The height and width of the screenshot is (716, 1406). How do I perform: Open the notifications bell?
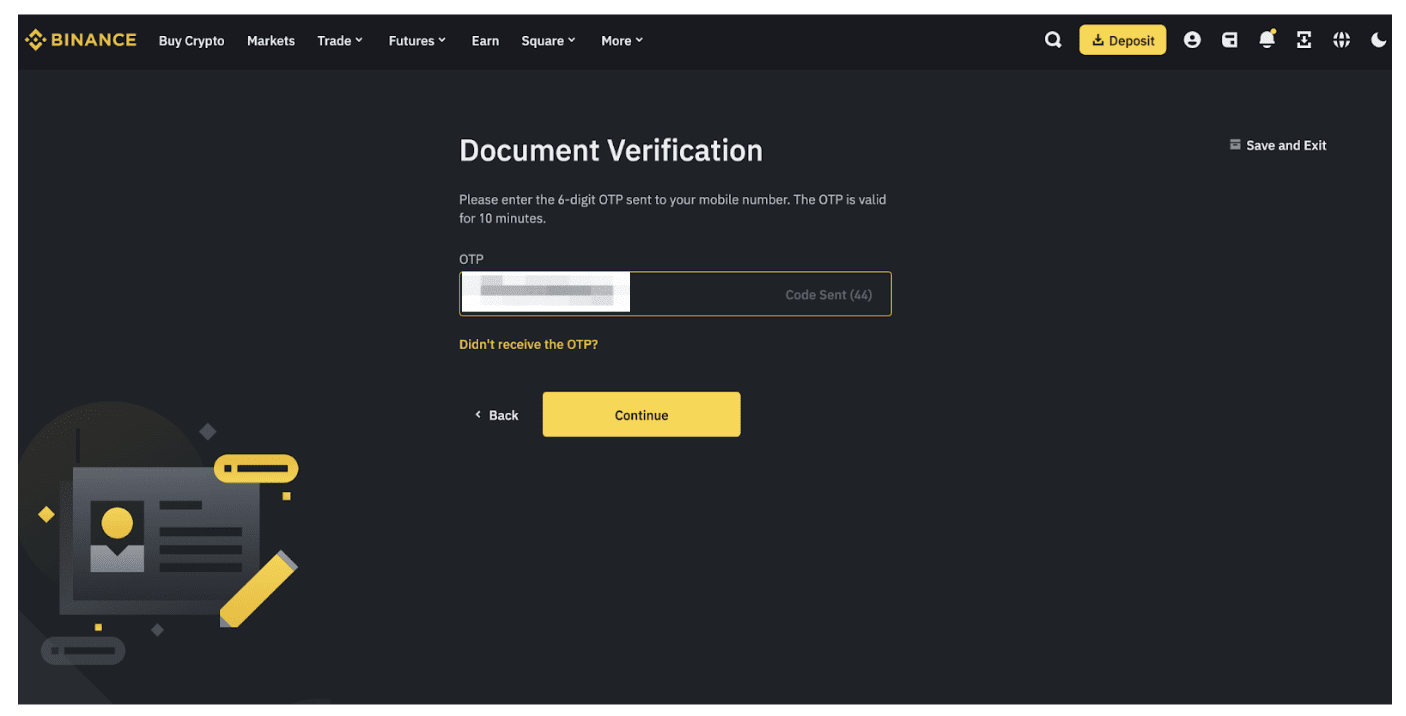pyautogui.click(x=1267, y=40)
